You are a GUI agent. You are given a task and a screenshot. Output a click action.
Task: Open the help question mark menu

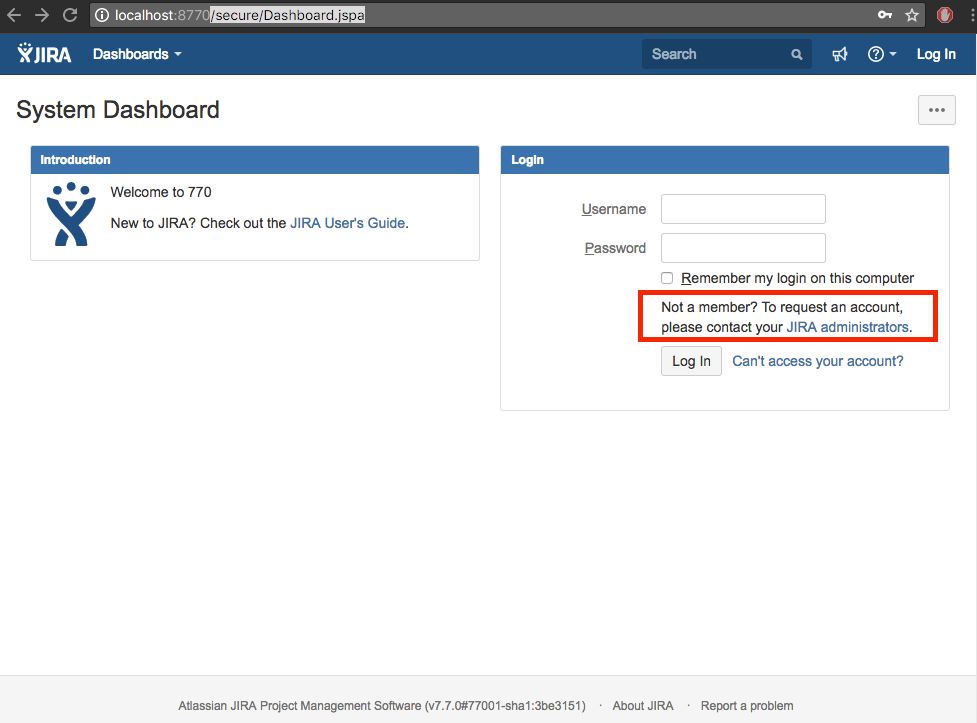pos(882,54)
